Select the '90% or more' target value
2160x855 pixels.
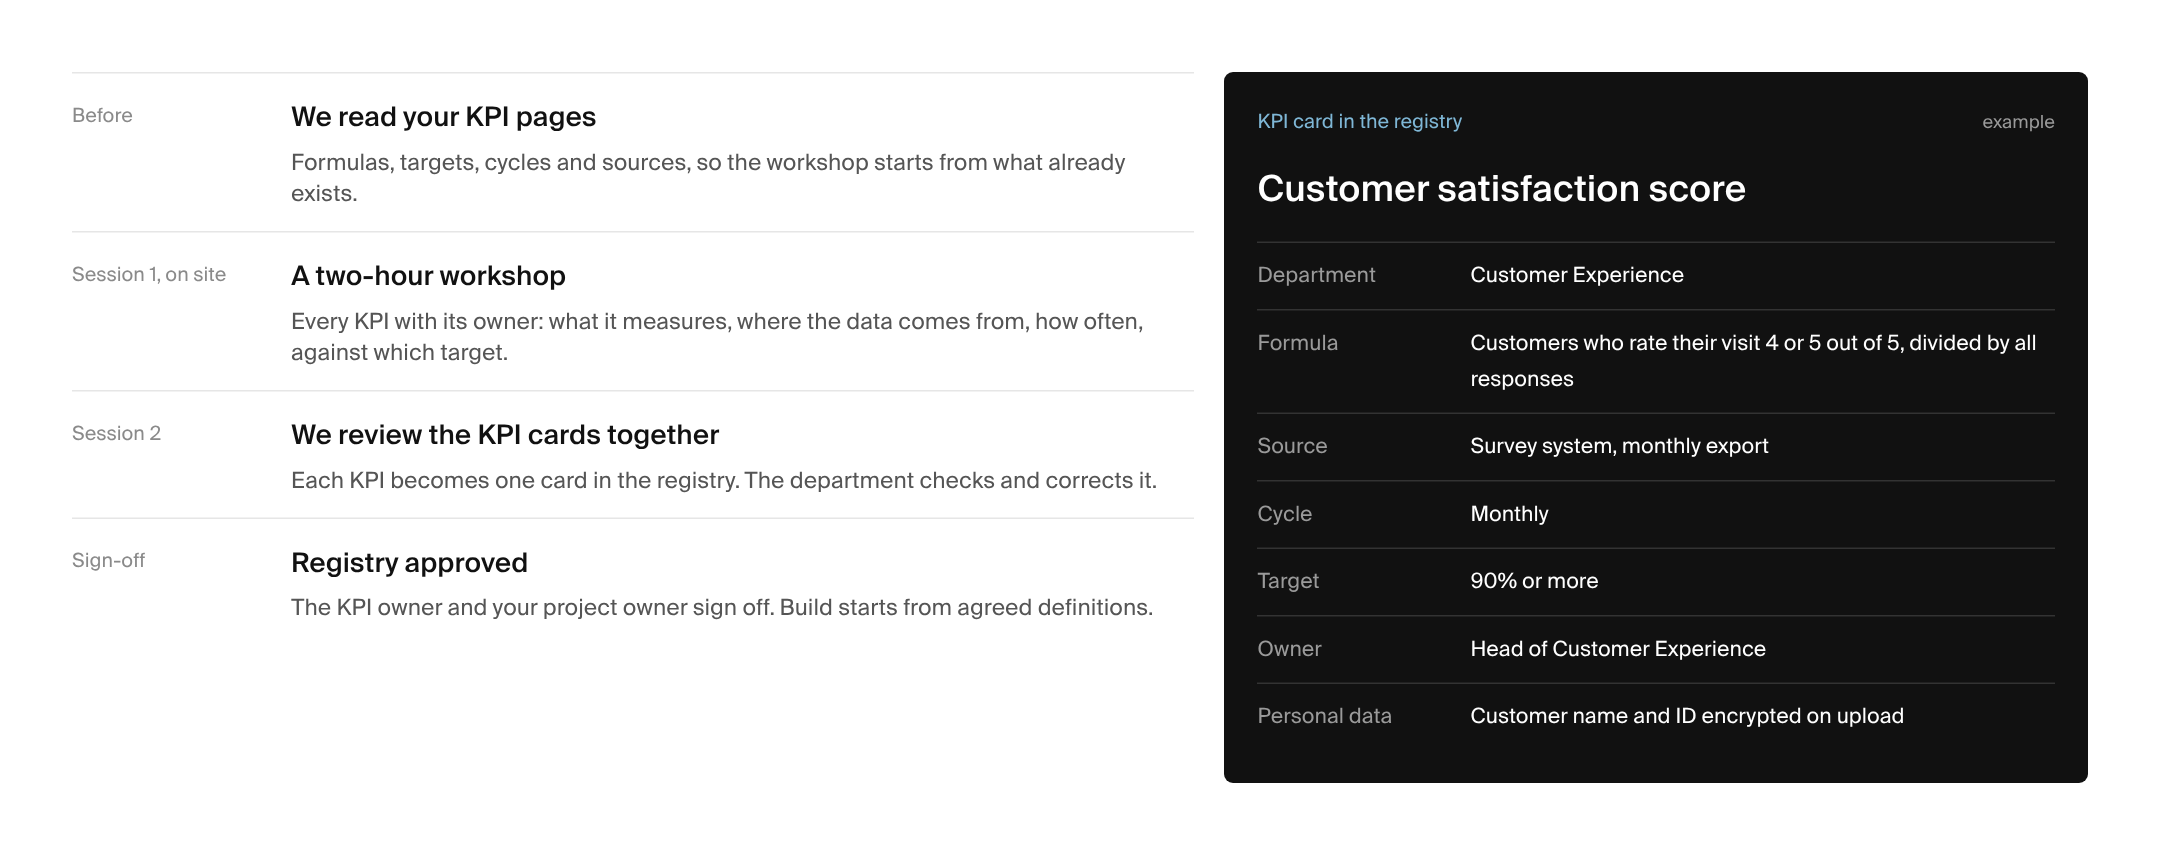pyautogui.click(x=1534, y=581)
